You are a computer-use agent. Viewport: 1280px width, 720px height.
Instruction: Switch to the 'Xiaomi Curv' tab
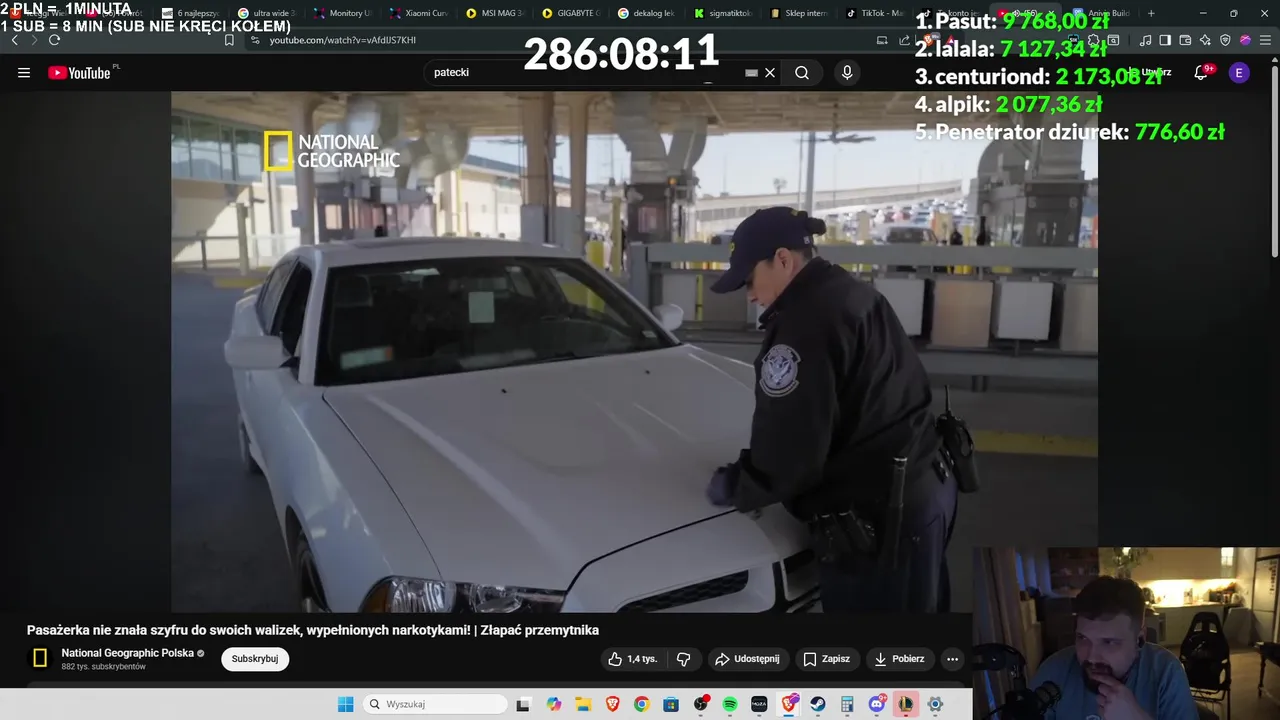pos(418,13)
